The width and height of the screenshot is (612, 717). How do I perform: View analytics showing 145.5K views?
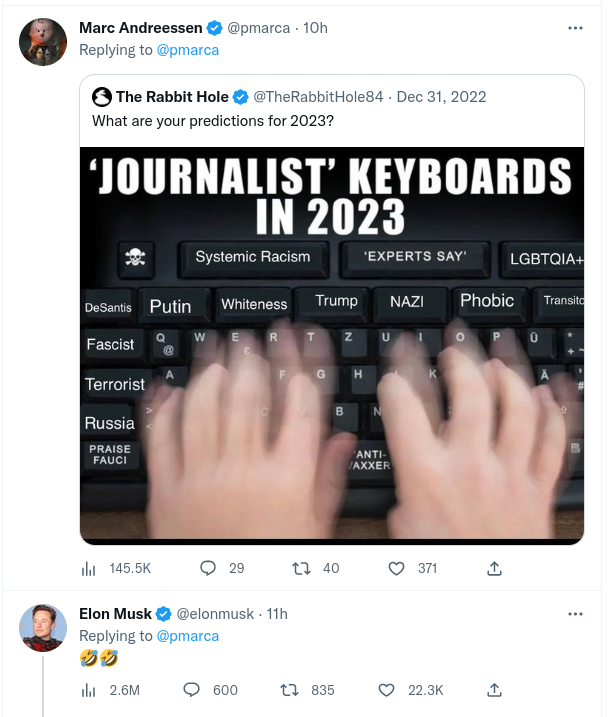click(87, 568)
